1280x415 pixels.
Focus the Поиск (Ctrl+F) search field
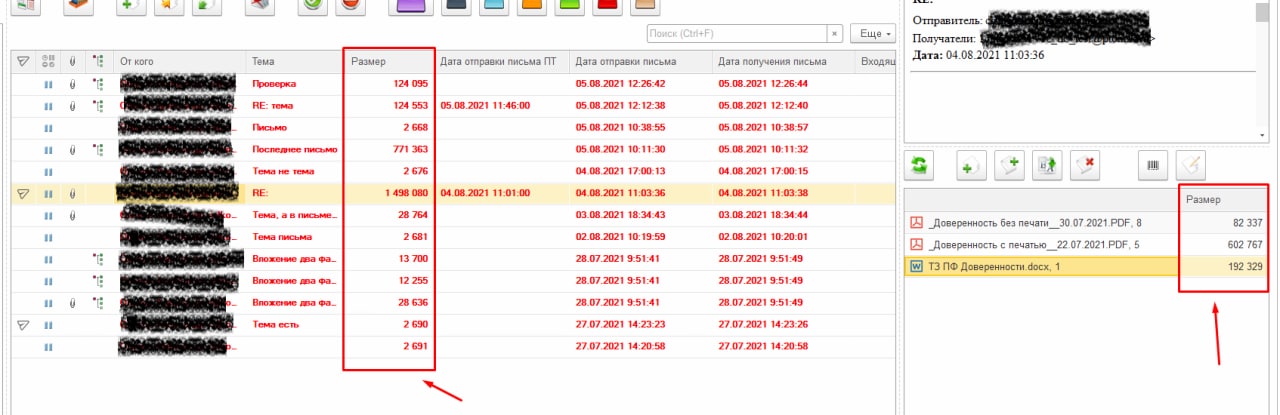click(736, 34)
